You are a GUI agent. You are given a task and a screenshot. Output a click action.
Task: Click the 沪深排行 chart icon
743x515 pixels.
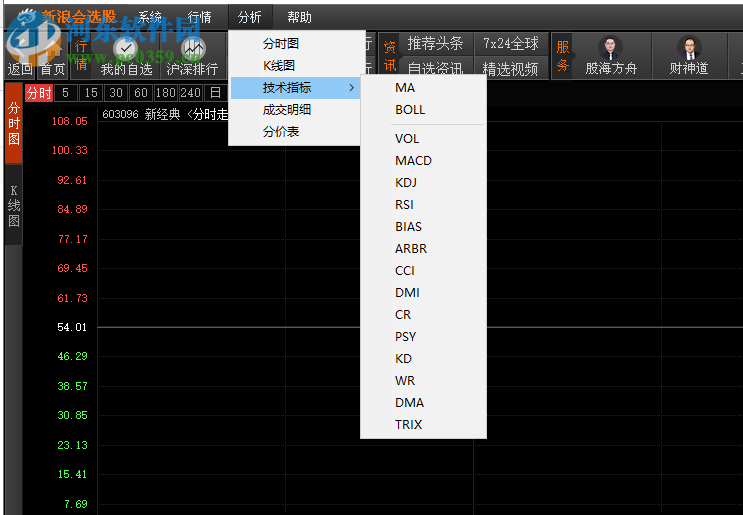point(192,47)
